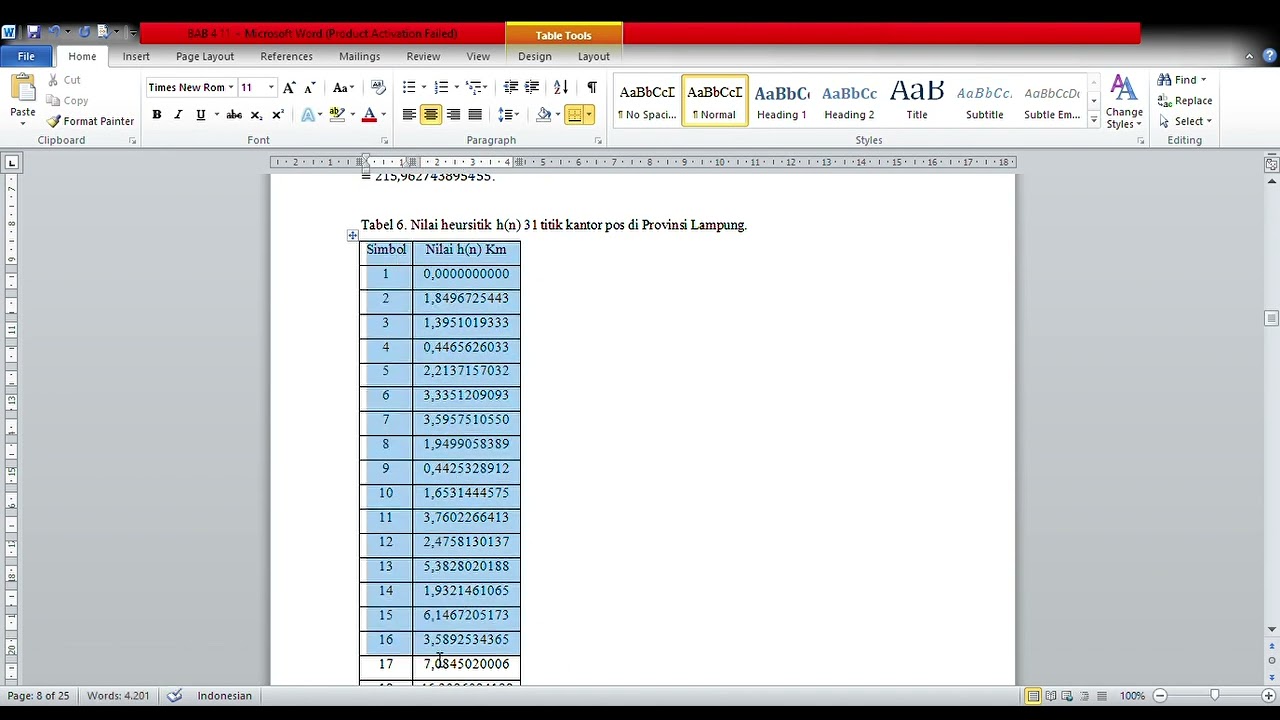This screenshot has width=1280, height=720.
Task: Click the Sort icon
Action: 561,87
